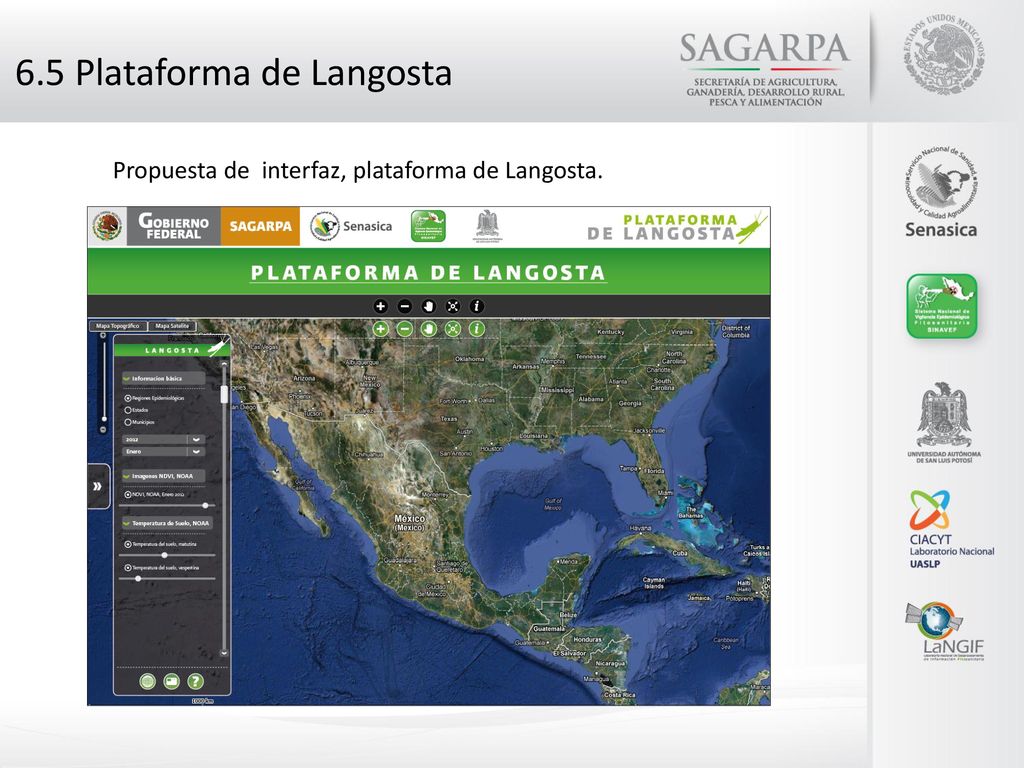This screenshot has width=1024, height=768.
Task: Click the green globe icon in Langosta panel
Action: (x=148, y=681)
